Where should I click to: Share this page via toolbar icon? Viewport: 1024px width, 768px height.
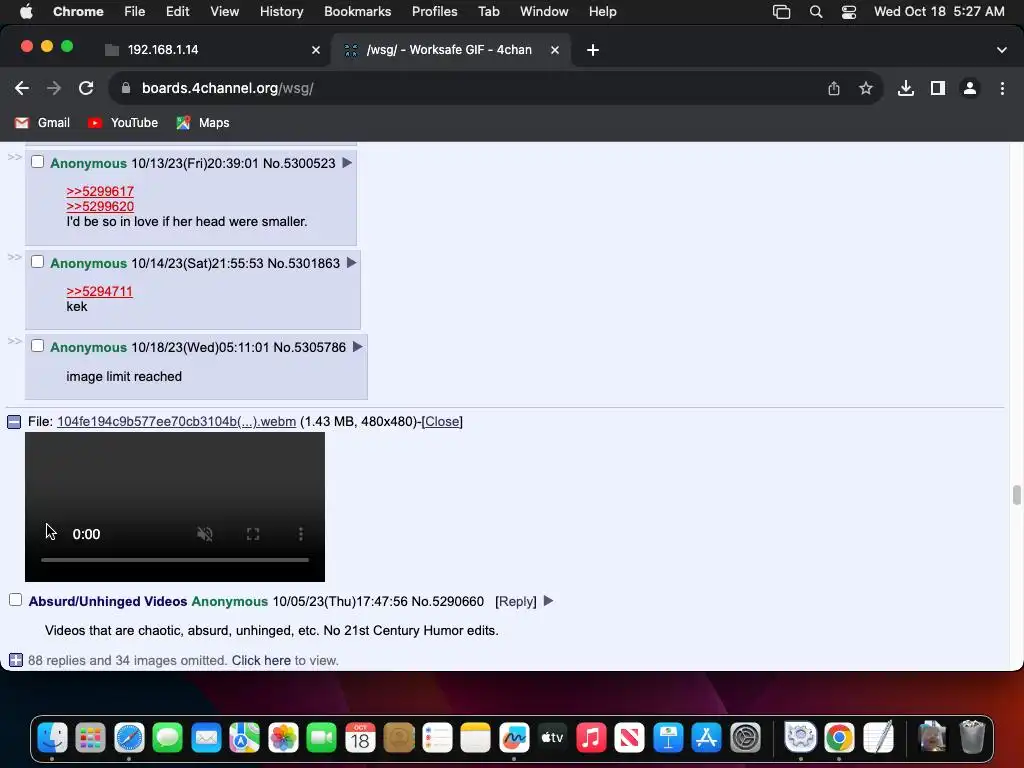834,88
